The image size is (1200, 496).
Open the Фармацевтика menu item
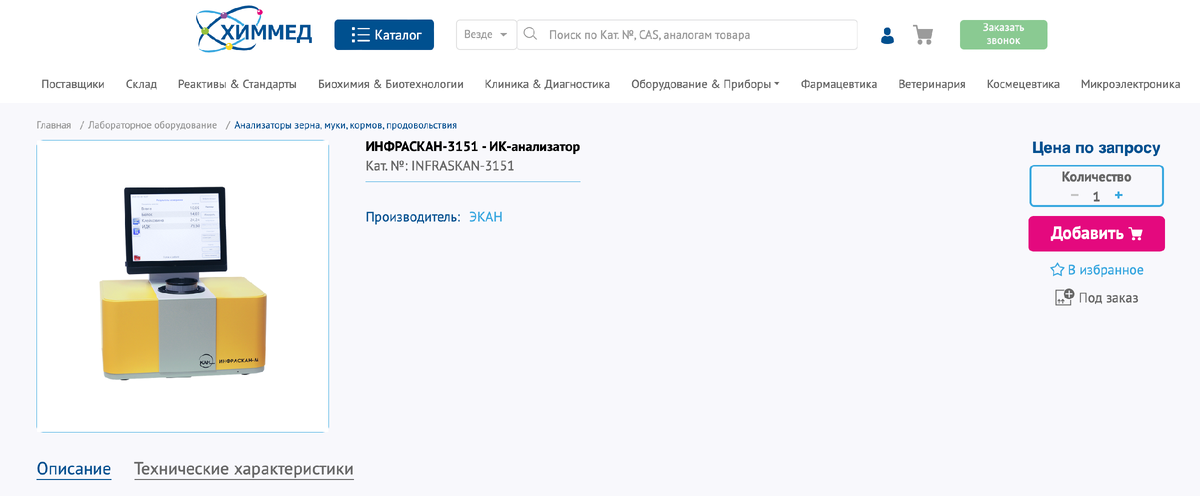[x=839, y=84]
